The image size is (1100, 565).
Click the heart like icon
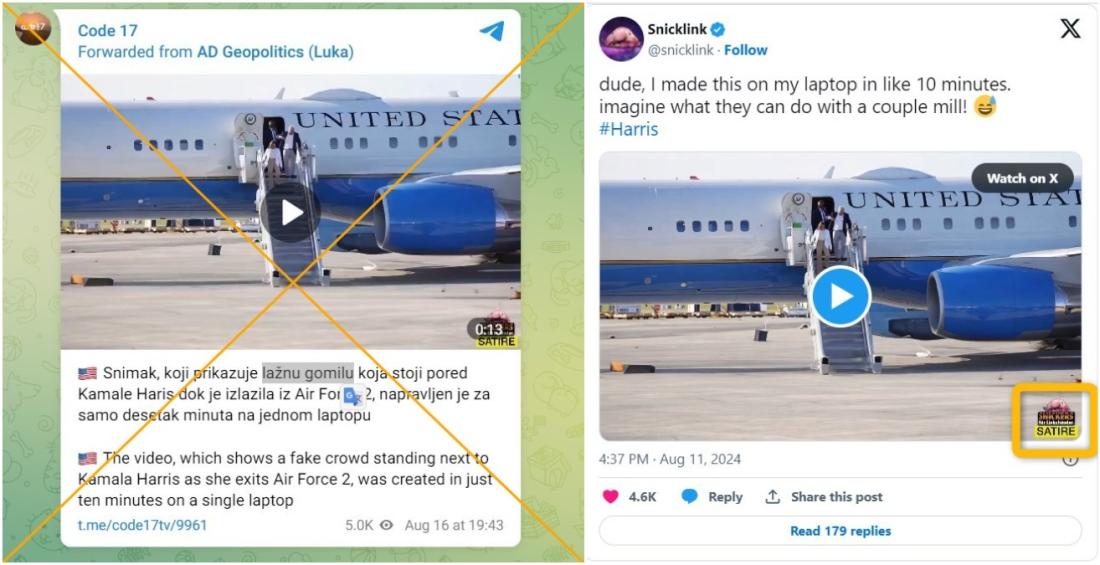pos(611,496)
